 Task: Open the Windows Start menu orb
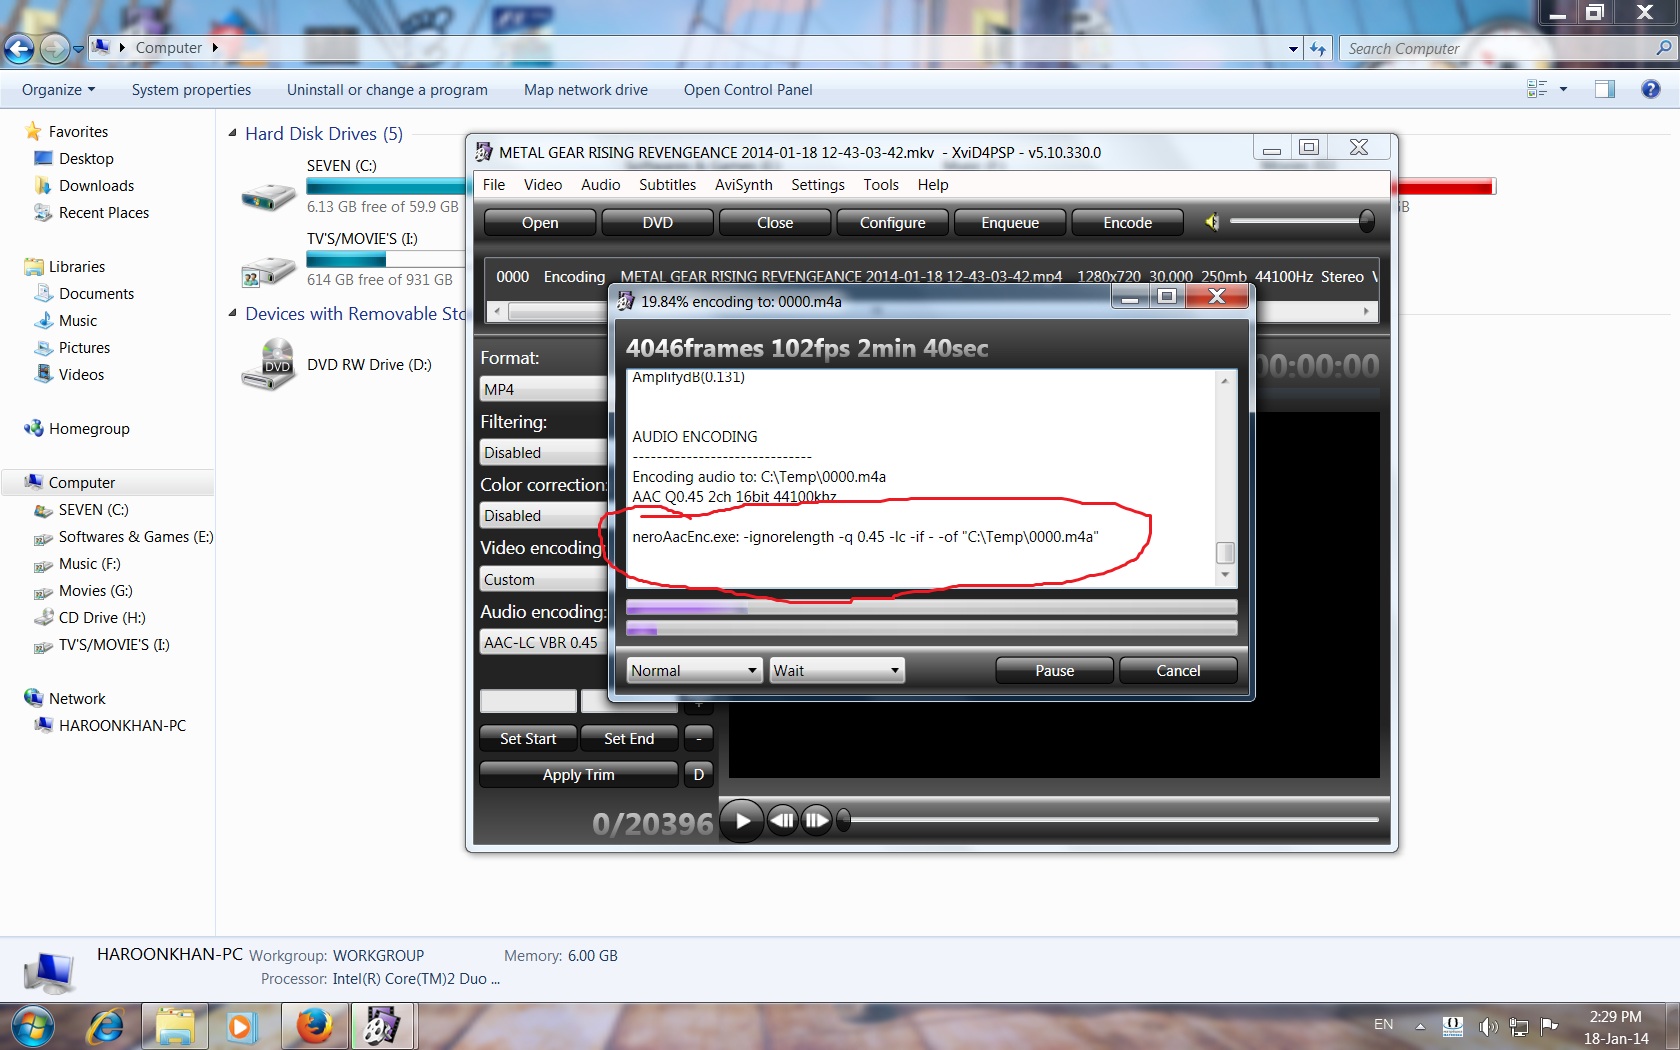(32, 1026)
